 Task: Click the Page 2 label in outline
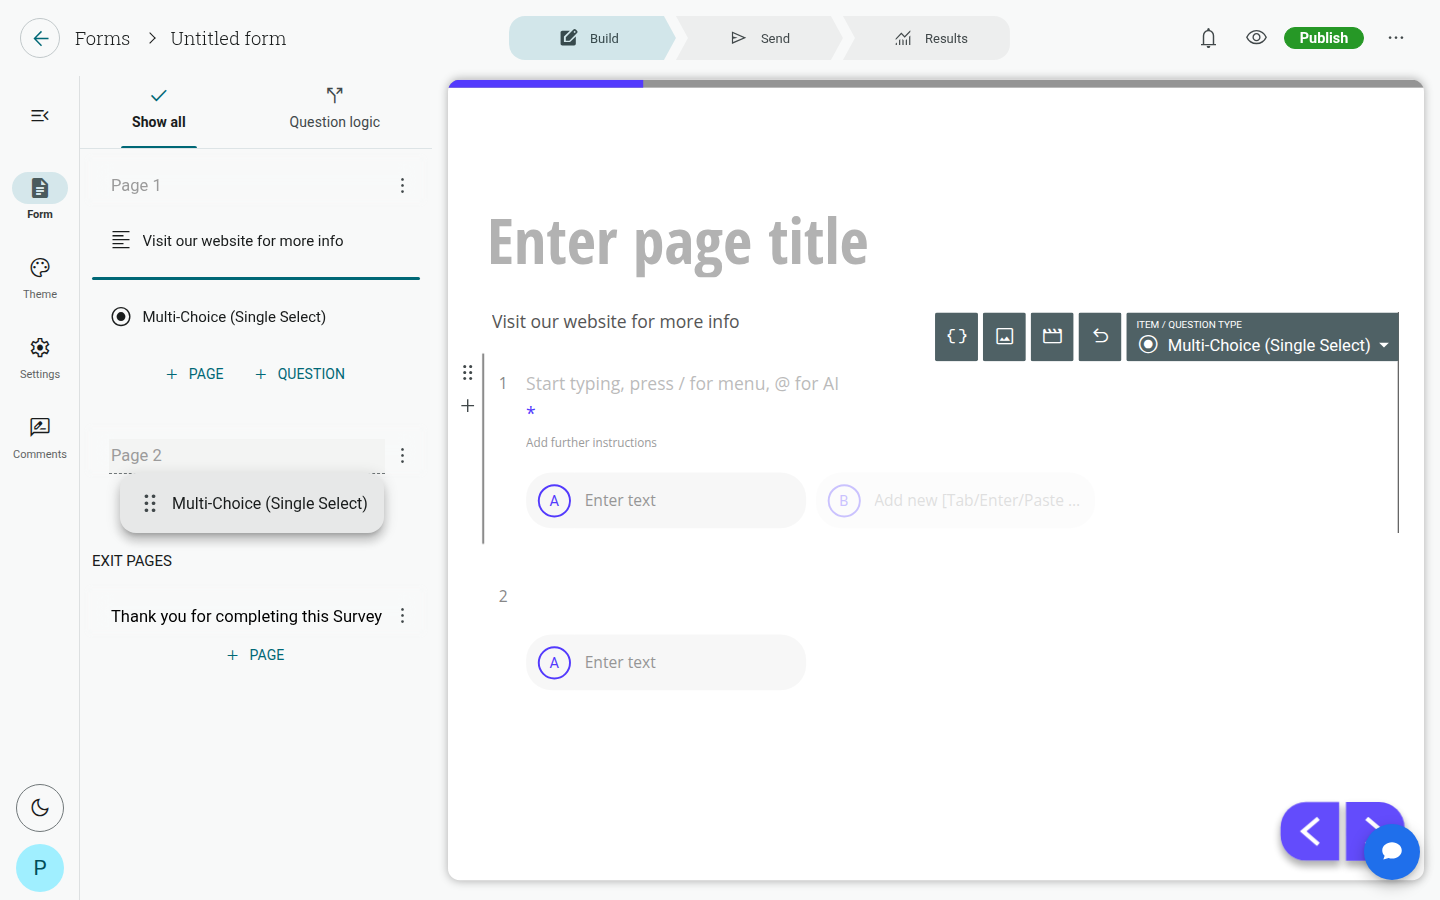point(136,456)
